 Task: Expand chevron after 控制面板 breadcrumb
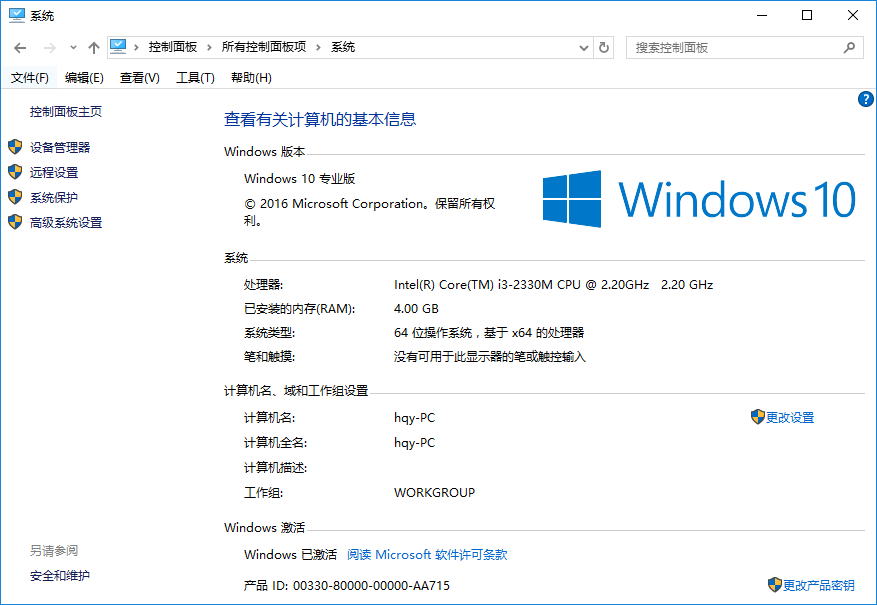tap(209, 48)
